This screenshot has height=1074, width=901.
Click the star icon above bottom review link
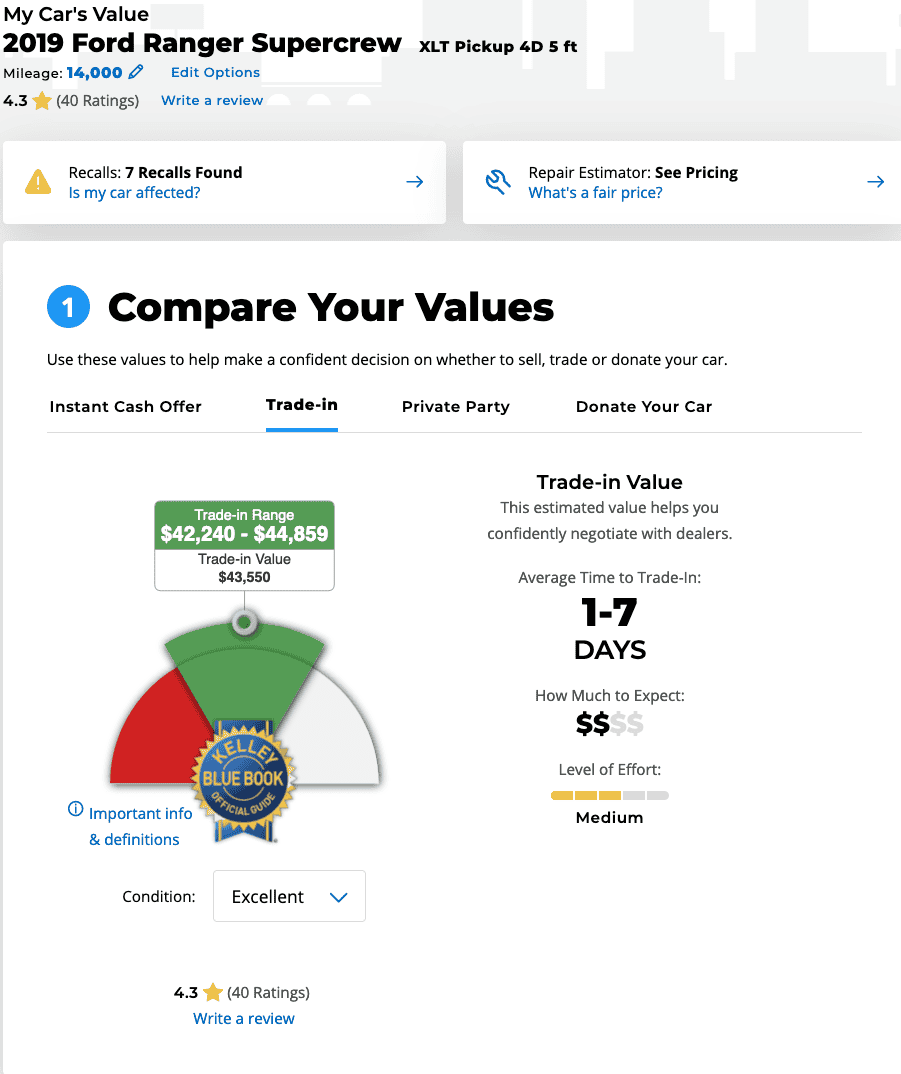213,992
